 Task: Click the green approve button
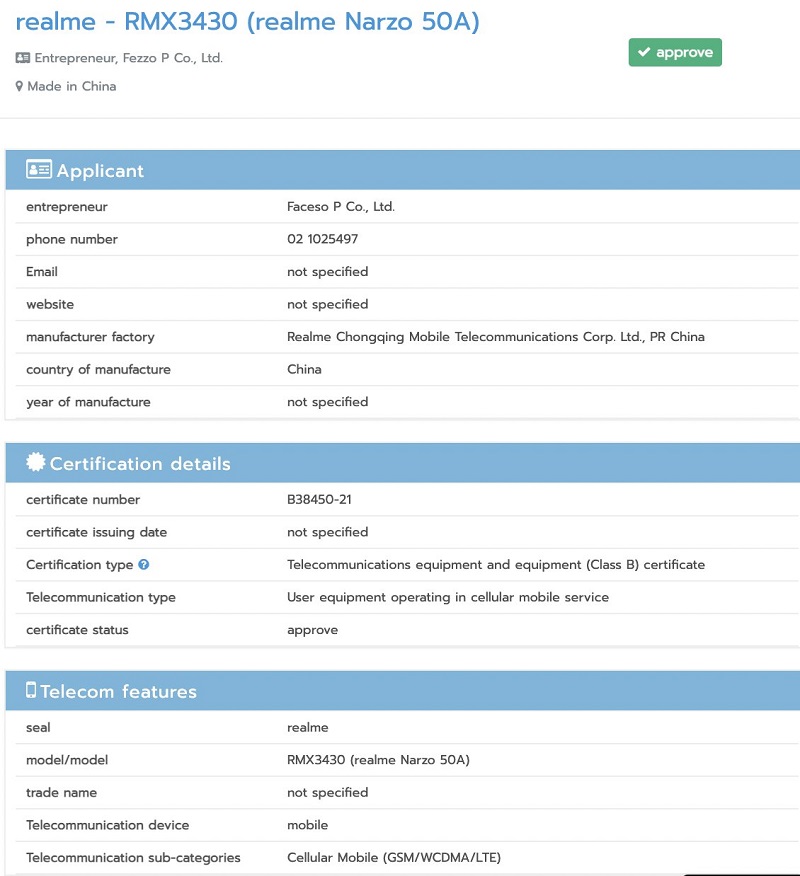[x=675, y=53]
